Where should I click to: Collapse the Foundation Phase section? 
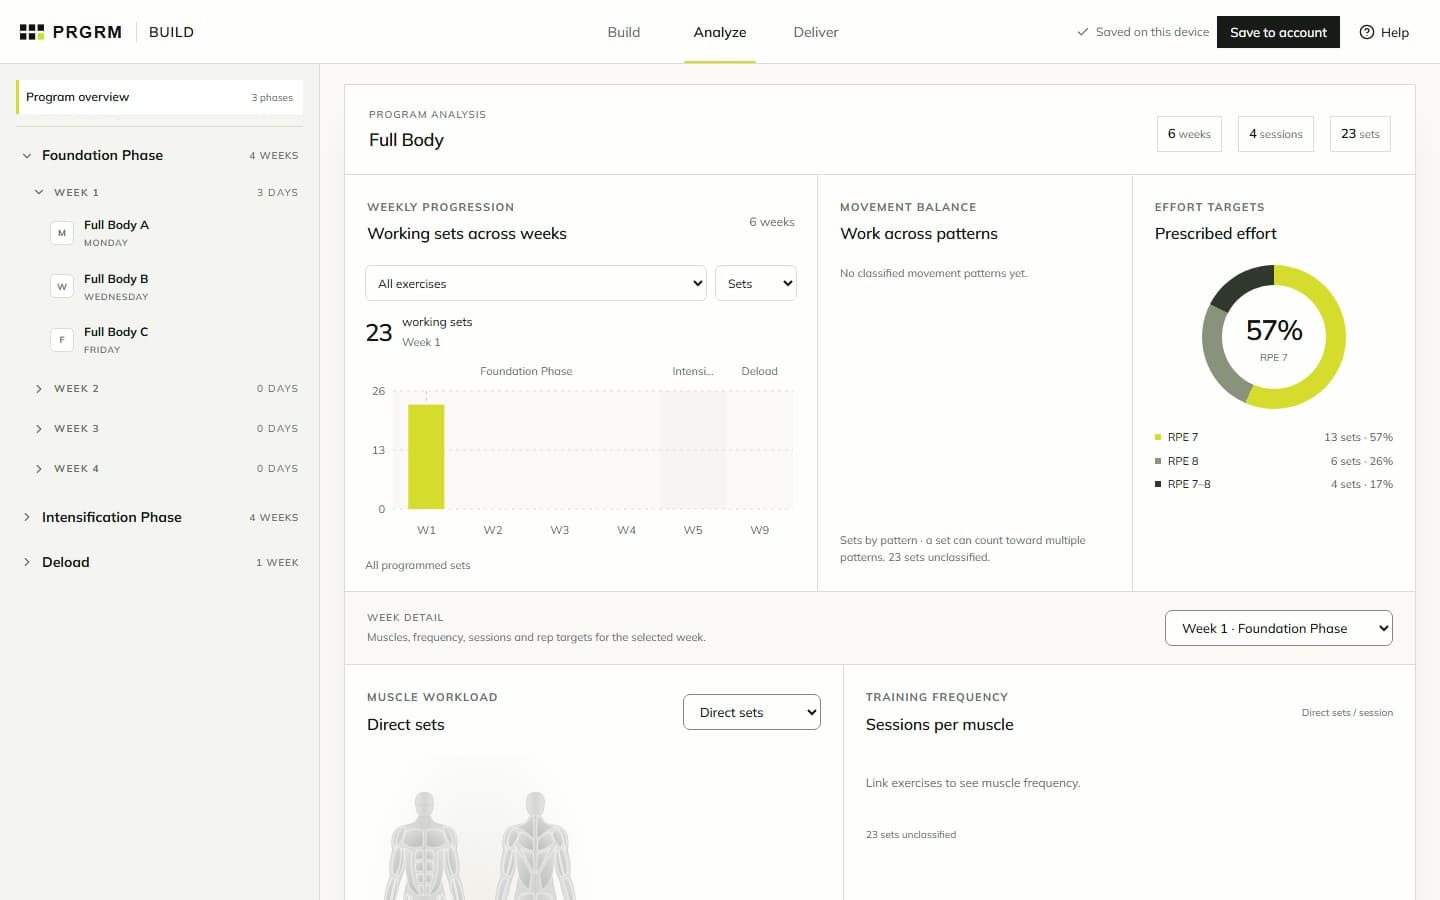pyautogui.click(x=27, y=156)
